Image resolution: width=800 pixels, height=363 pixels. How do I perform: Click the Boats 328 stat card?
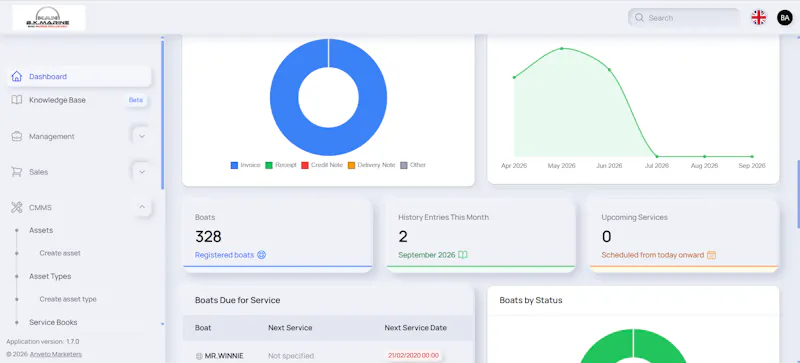278,236
